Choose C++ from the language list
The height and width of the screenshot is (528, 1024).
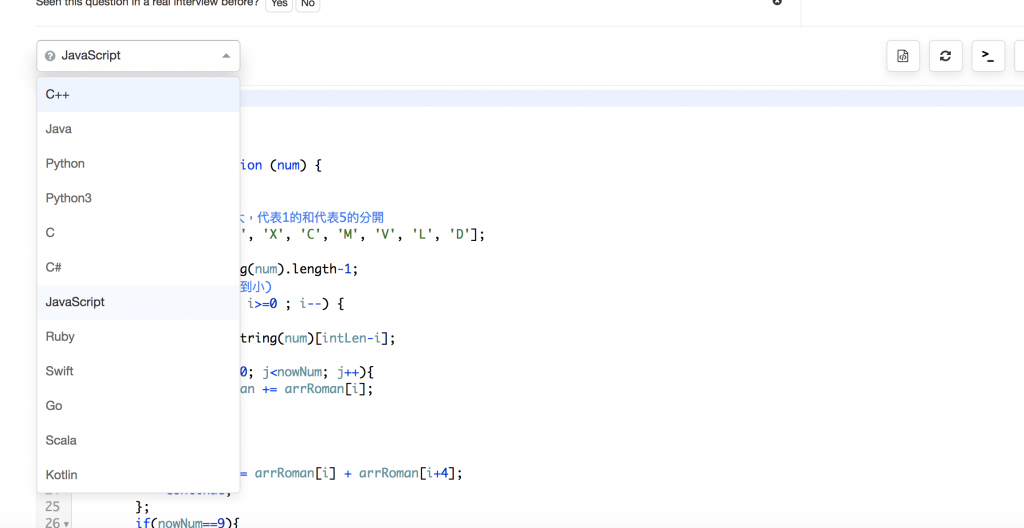(138, 95)
